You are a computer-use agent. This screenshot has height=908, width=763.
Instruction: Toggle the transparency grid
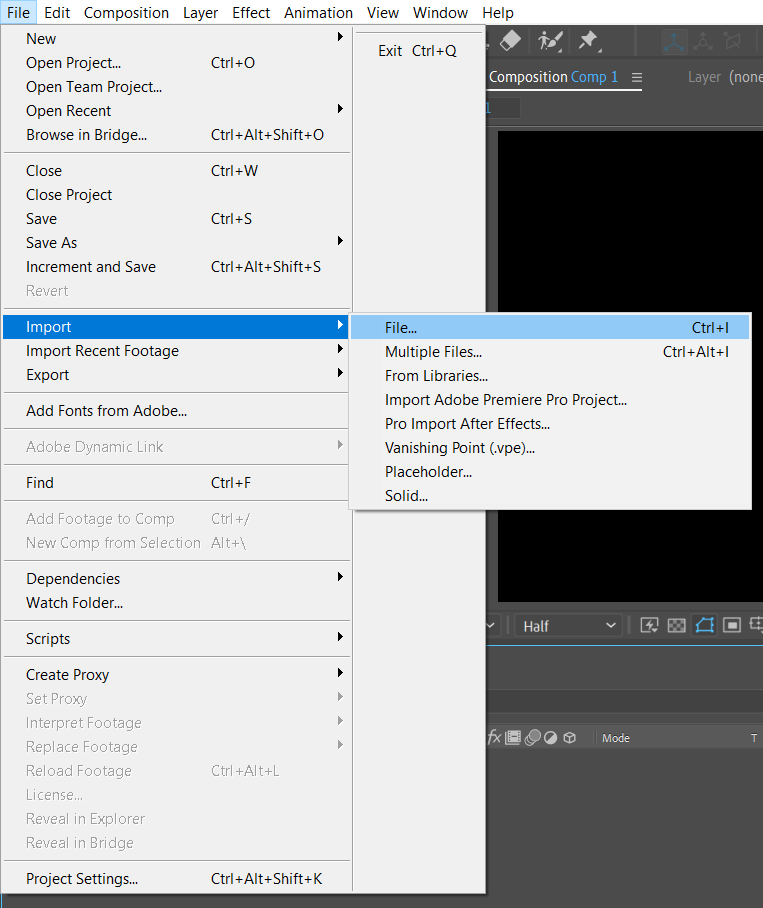[676, 625]
